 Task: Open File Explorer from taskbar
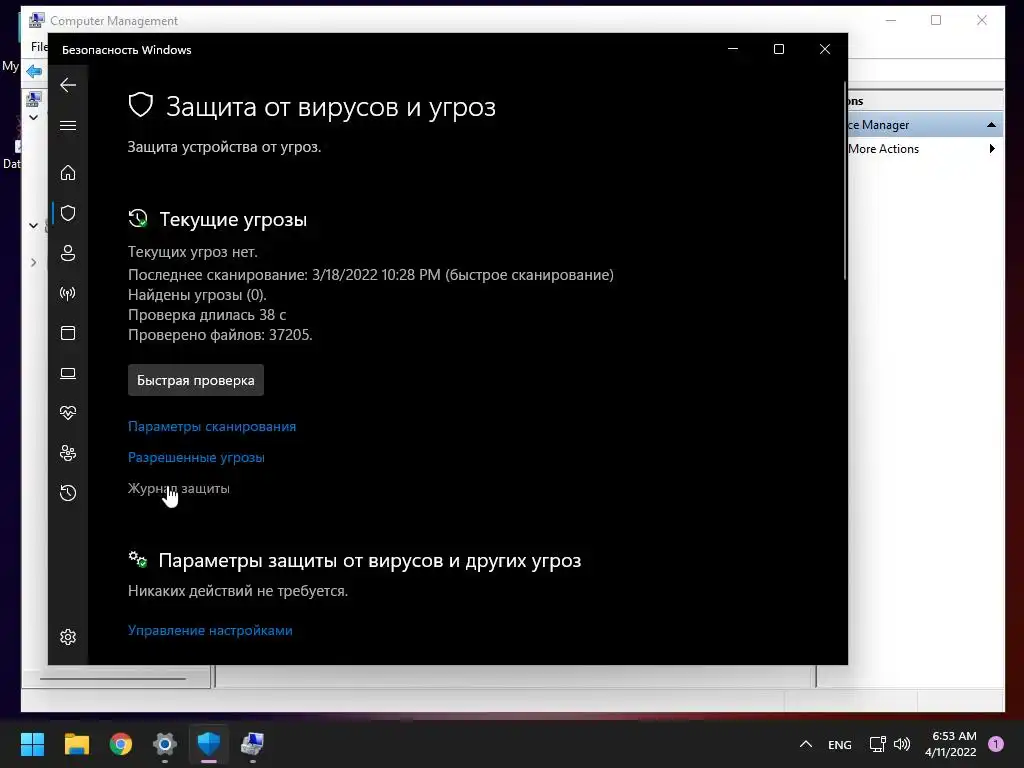pyautogui.click(x=76, y=744)
